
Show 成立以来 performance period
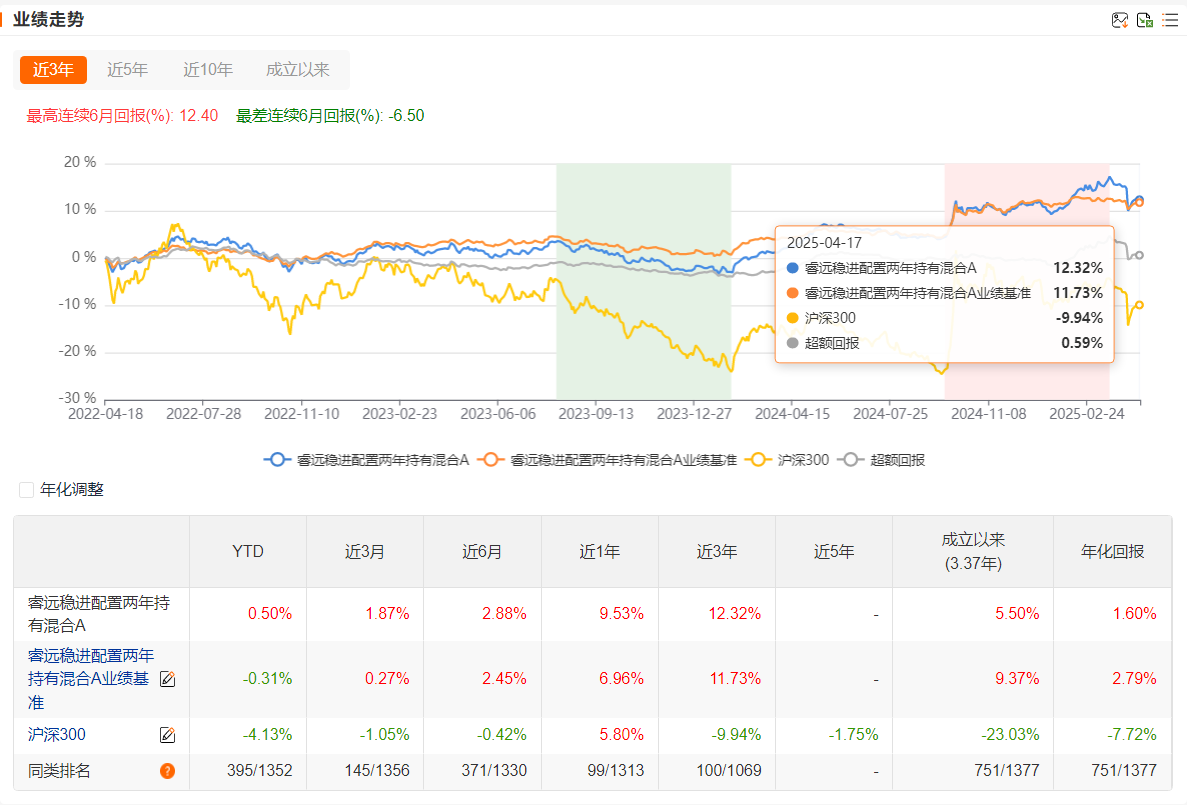pyautogui.click(x=297, y=70)
